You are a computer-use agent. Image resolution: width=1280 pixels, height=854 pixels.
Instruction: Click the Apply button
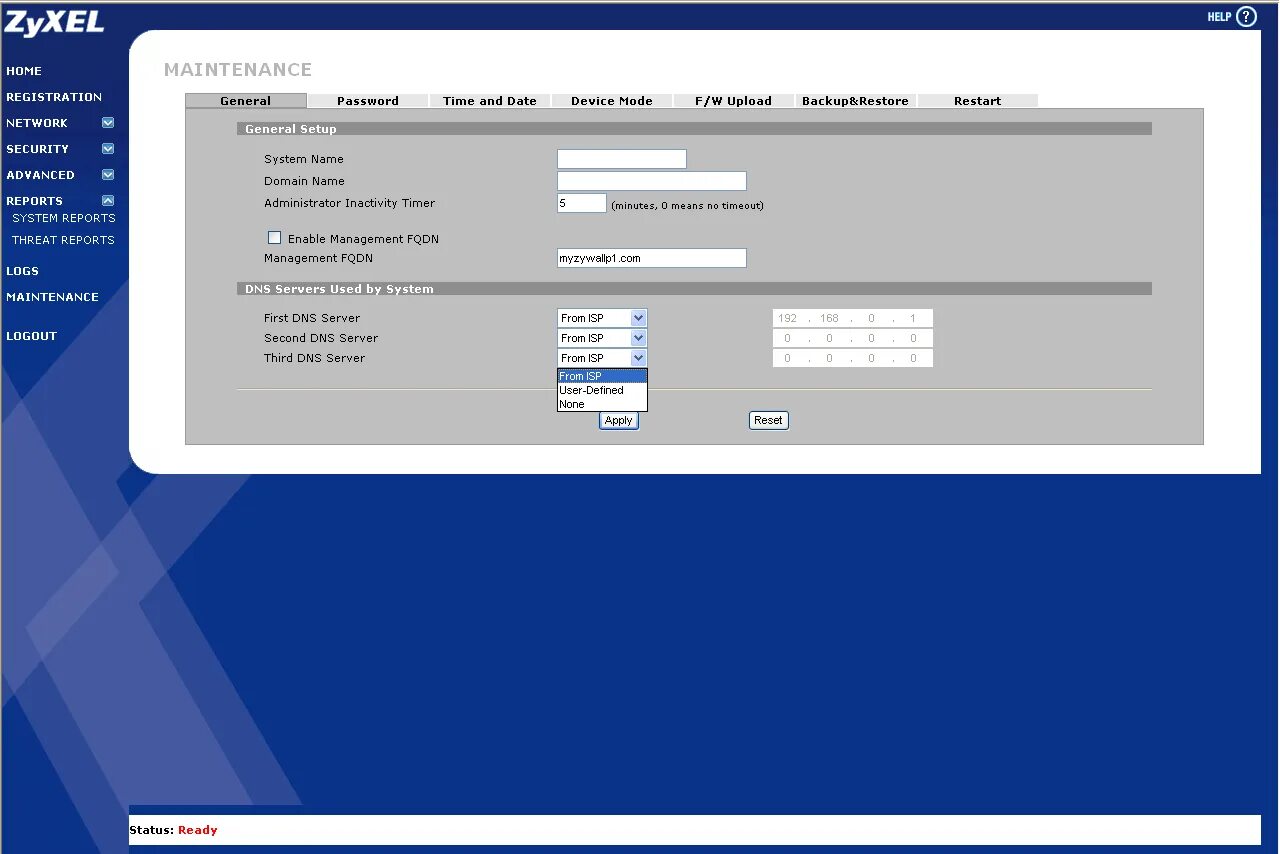tap(619, 420)
